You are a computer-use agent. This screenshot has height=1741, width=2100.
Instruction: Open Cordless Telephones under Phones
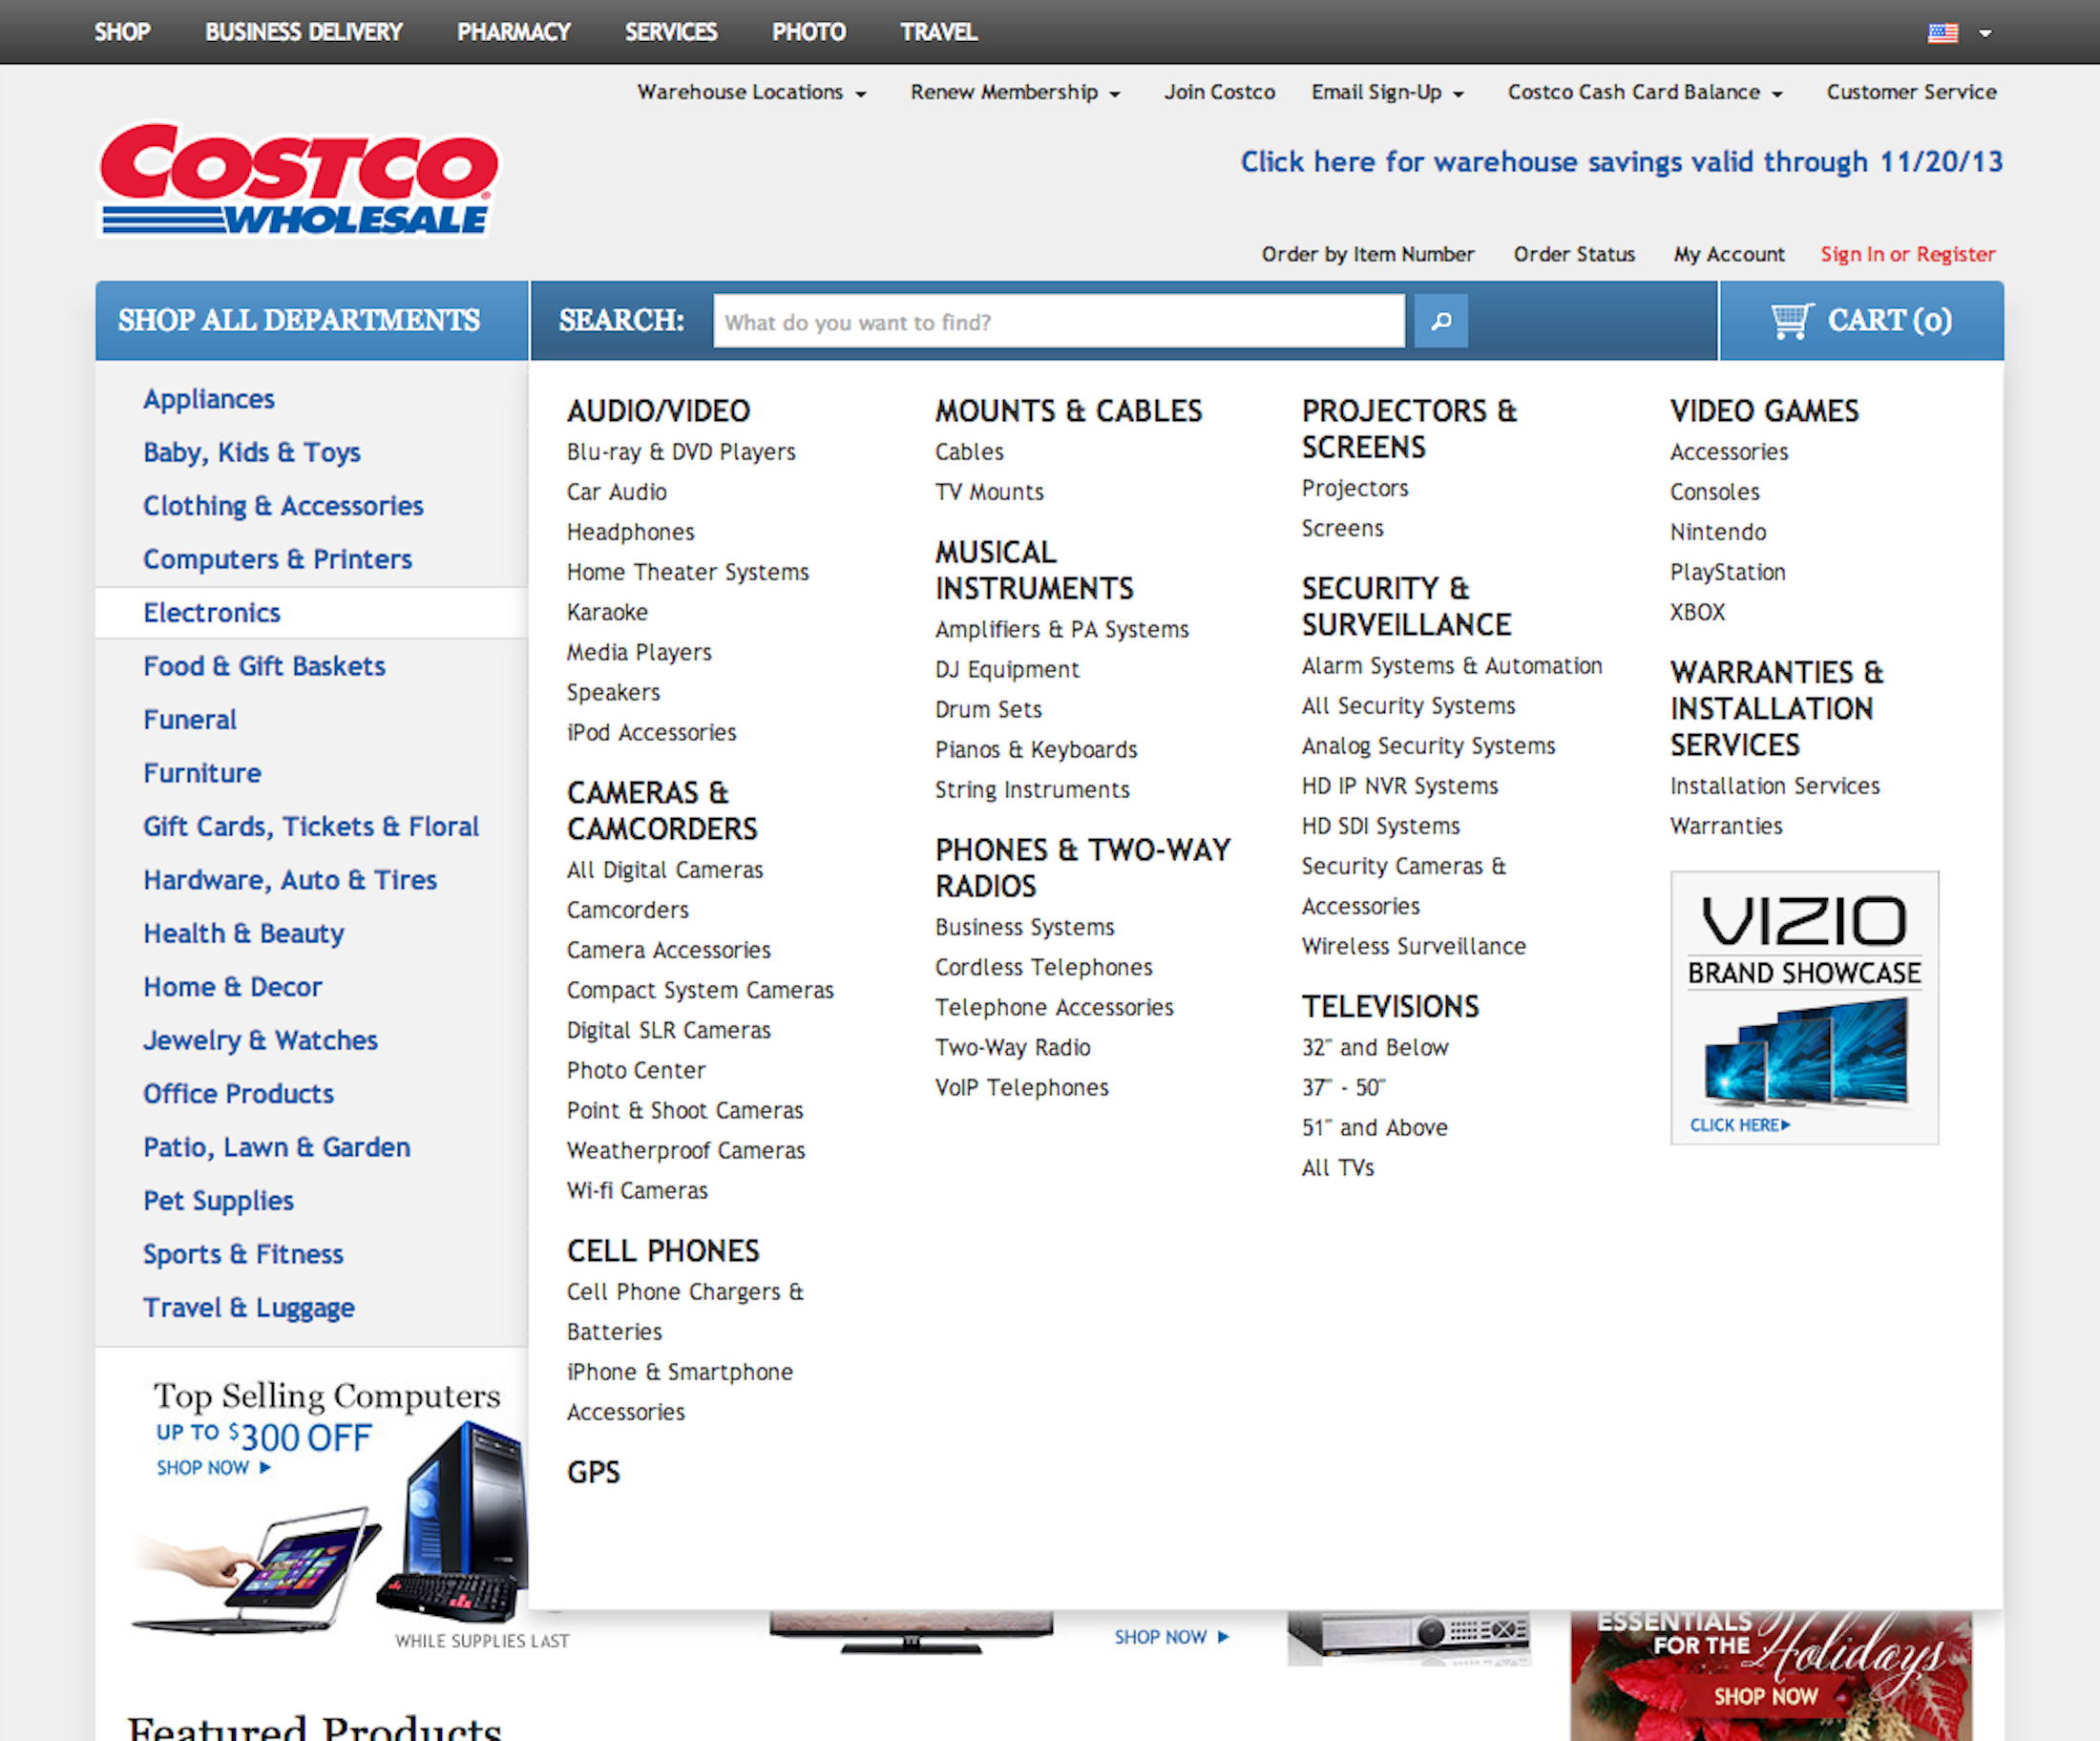click(1043, 967)
